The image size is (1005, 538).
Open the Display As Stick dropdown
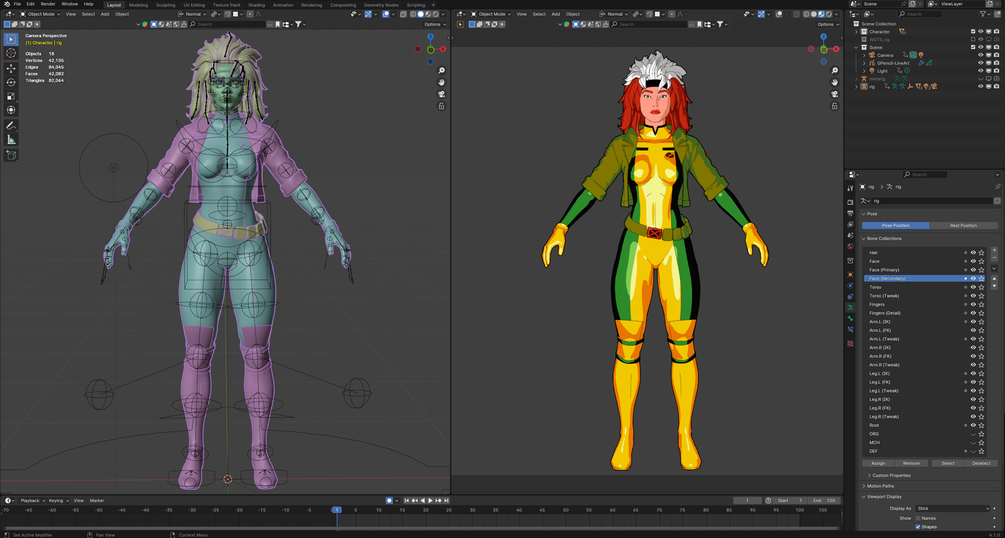[x=953, y=509]
